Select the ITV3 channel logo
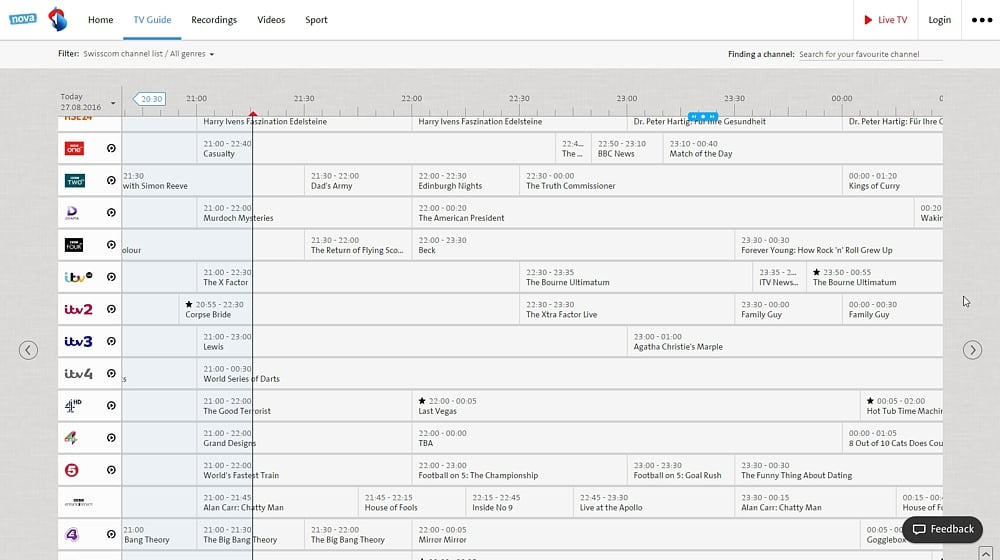Screen dimensions: 1000x560 click(x=78, y=341)
